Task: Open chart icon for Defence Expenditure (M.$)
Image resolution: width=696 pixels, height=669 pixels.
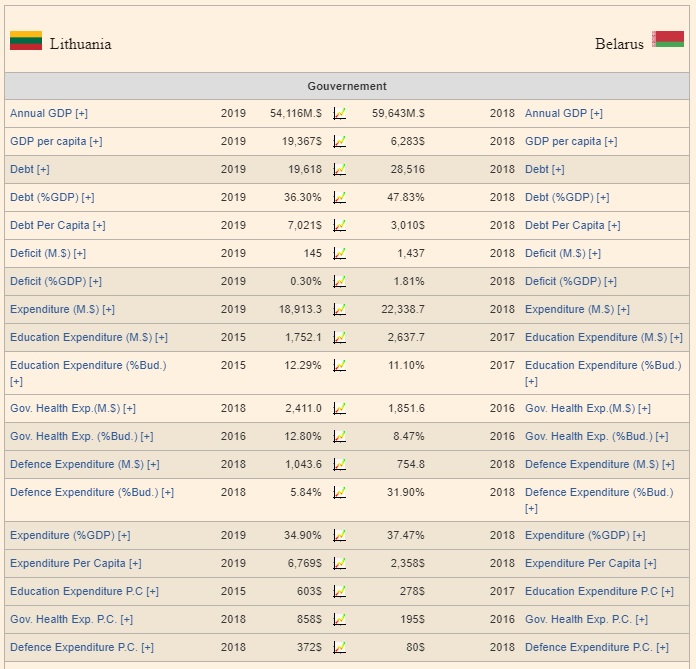Action: click(x=340, y=464)
